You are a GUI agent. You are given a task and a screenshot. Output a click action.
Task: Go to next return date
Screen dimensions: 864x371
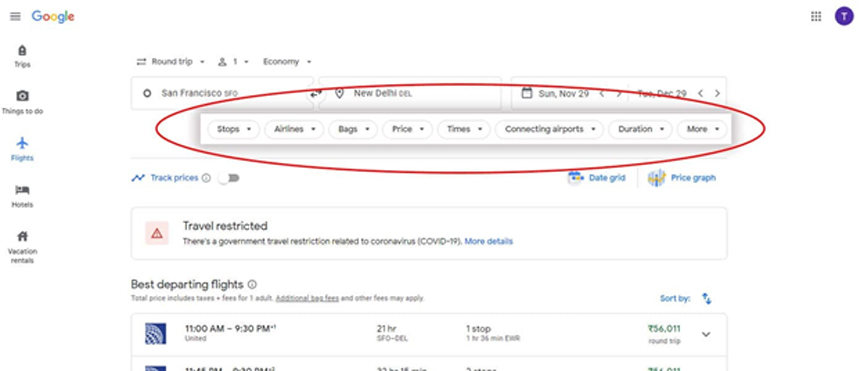click(717, 94)
